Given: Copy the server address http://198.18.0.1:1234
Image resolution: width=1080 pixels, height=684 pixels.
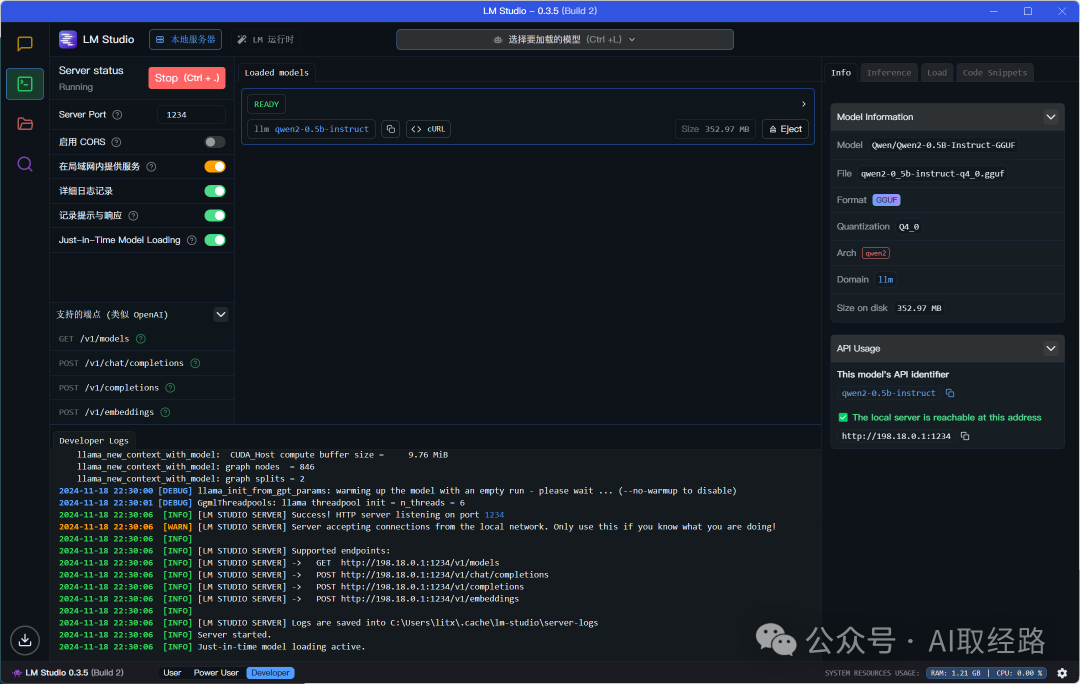Looking at the screenshot, I should point(965,436).
